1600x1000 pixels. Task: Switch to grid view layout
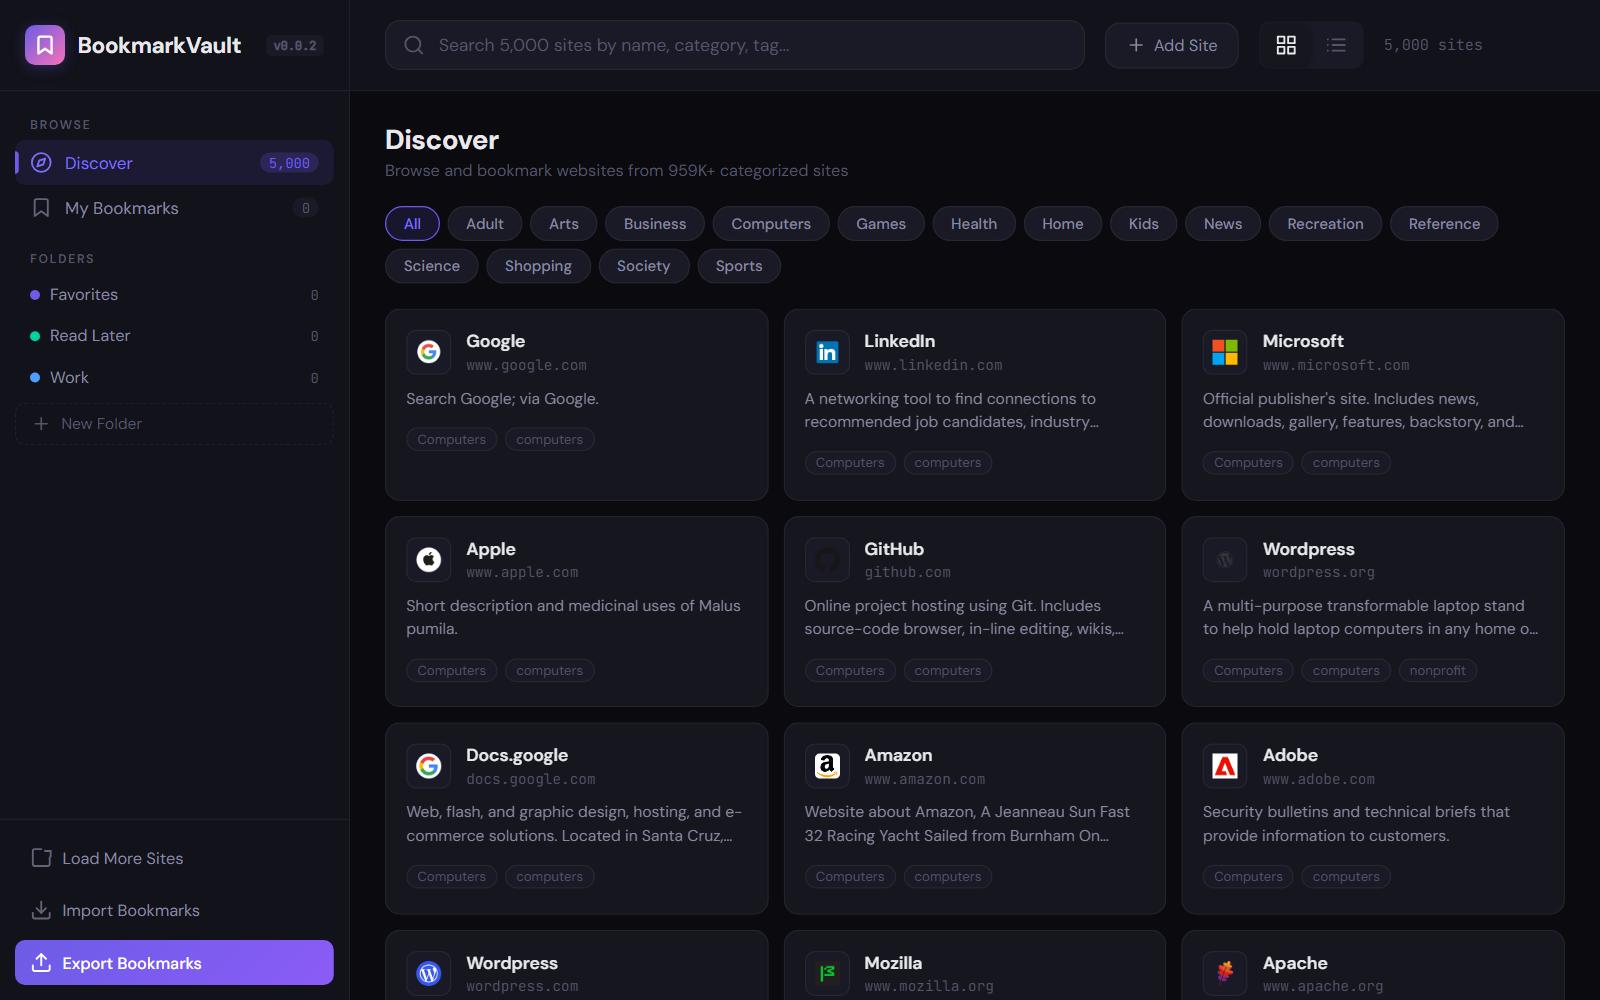pyautogui.click(x=1286, y=45)
